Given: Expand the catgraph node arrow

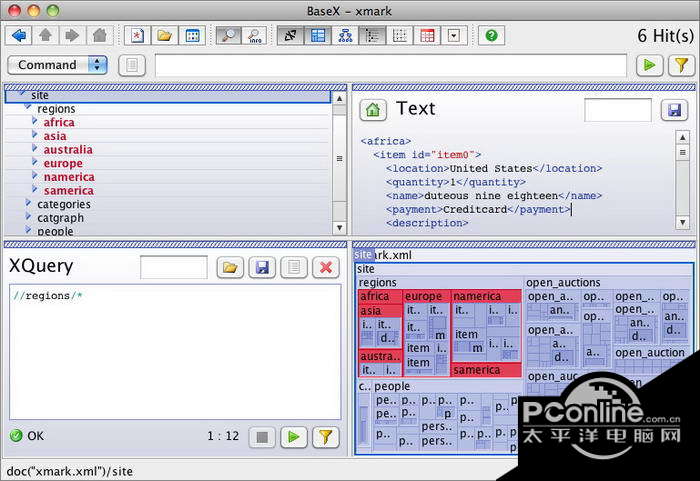Looking at the screenshot, I should pos(29,217).
